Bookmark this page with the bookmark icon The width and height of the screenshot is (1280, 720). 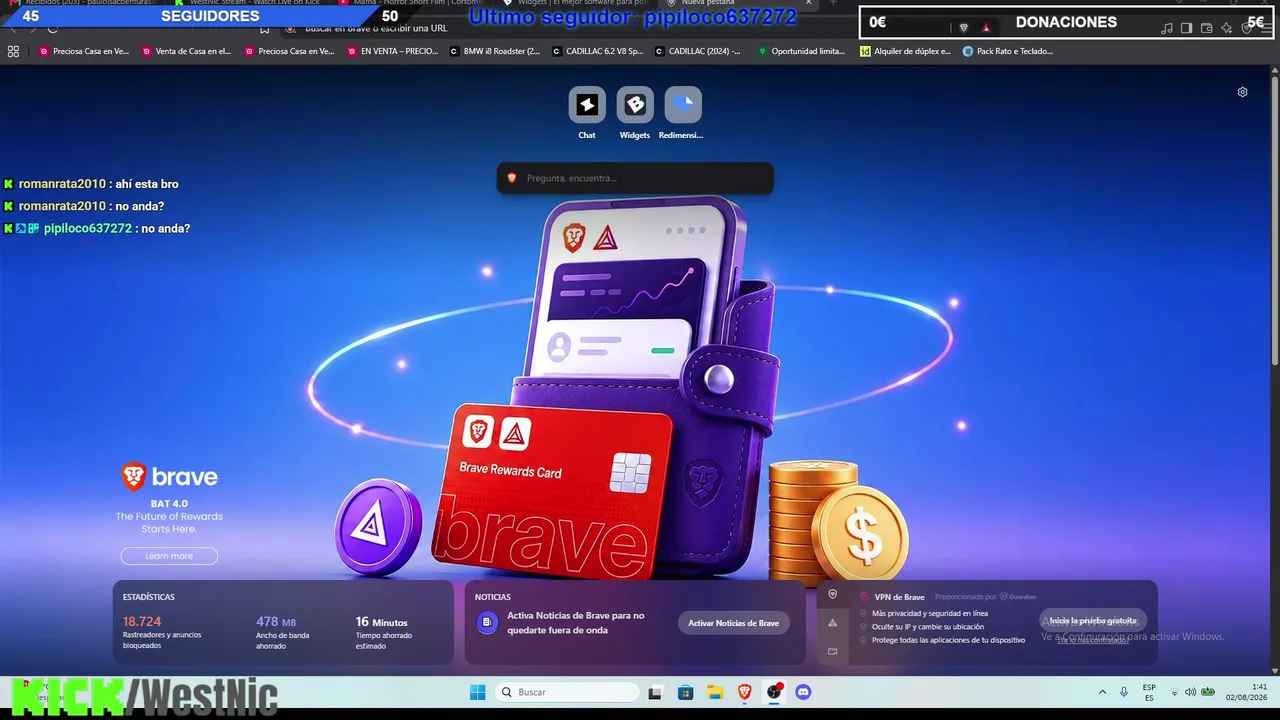click(x=264, y=29)
